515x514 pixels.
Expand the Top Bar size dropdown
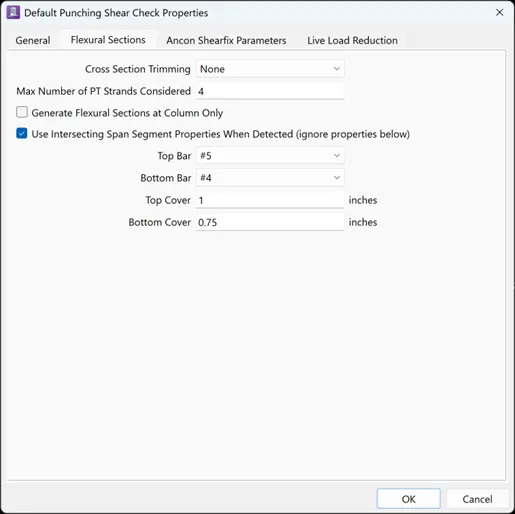(270, 156)
